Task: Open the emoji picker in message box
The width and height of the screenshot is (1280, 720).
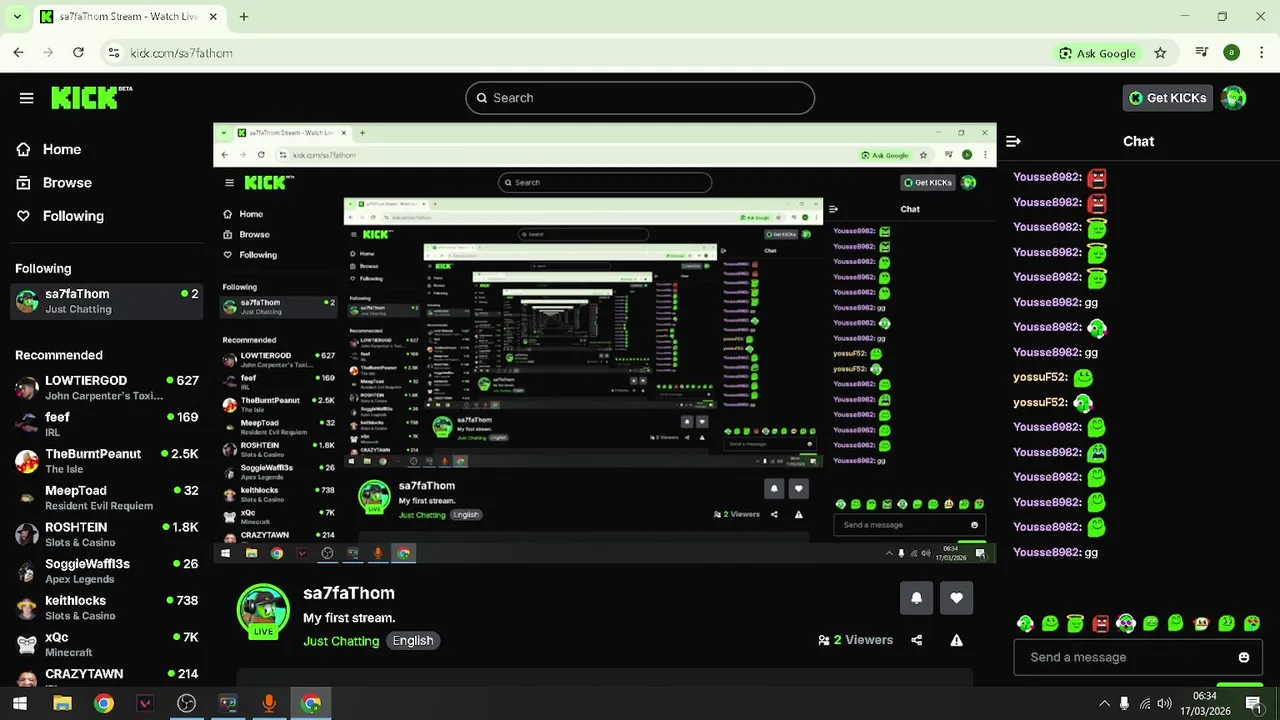Action: (1244, 657)
